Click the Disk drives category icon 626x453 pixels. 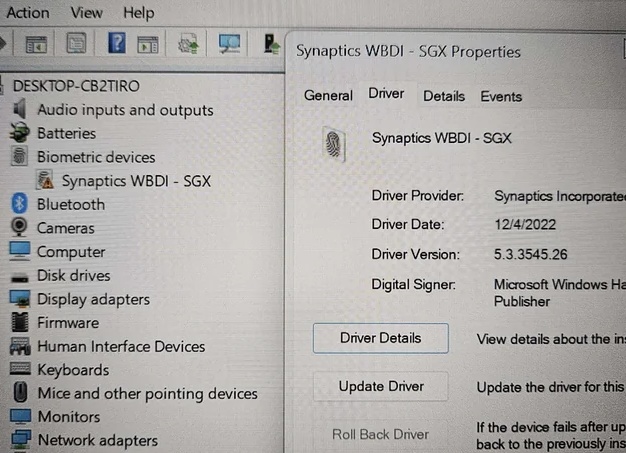click(x=19, y=277)
